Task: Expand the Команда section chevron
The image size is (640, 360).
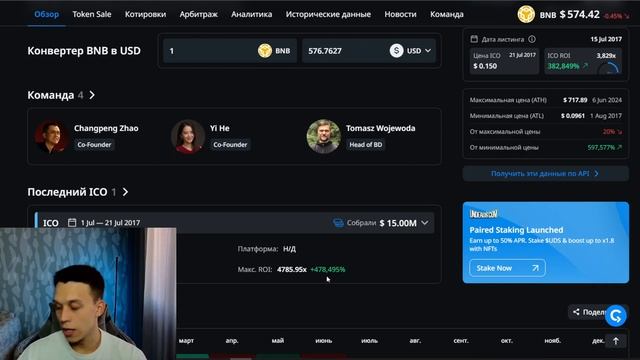Action: tap(92, 95)
